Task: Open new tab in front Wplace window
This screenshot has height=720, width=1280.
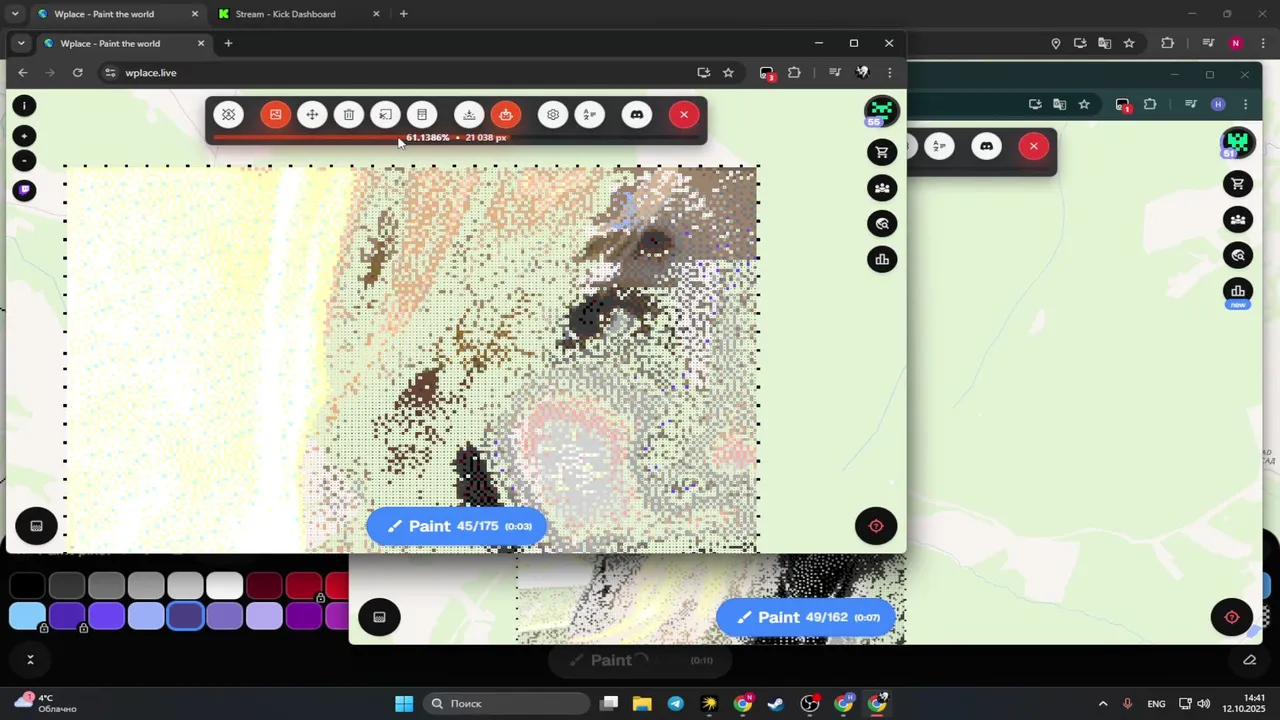Action: coord(228,43)
